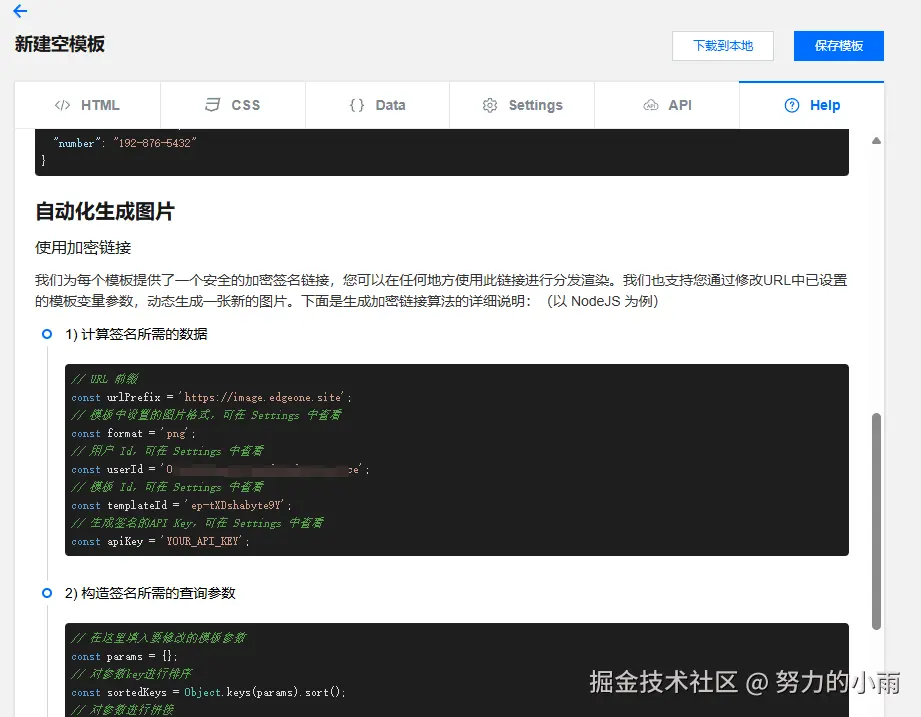Click the format 'png' code line
The height and width of the screenshot is (717, 921).
[x=134, y=433]
